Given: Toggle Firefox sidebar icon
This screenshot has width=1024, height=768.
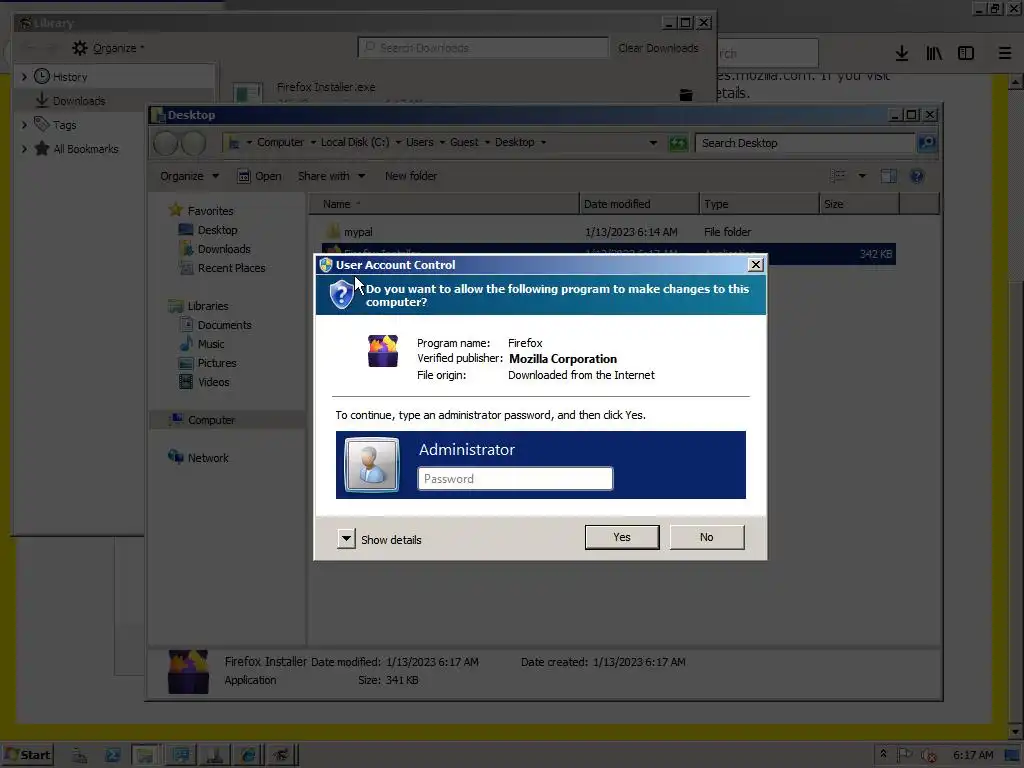Looking at the screenshot, I should coord(966,53).
